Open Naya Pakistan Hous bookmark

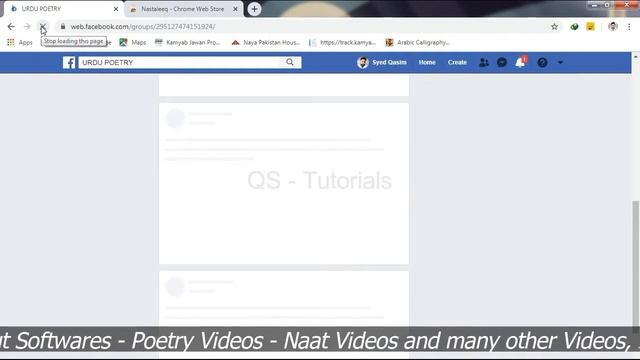(266, 42)
